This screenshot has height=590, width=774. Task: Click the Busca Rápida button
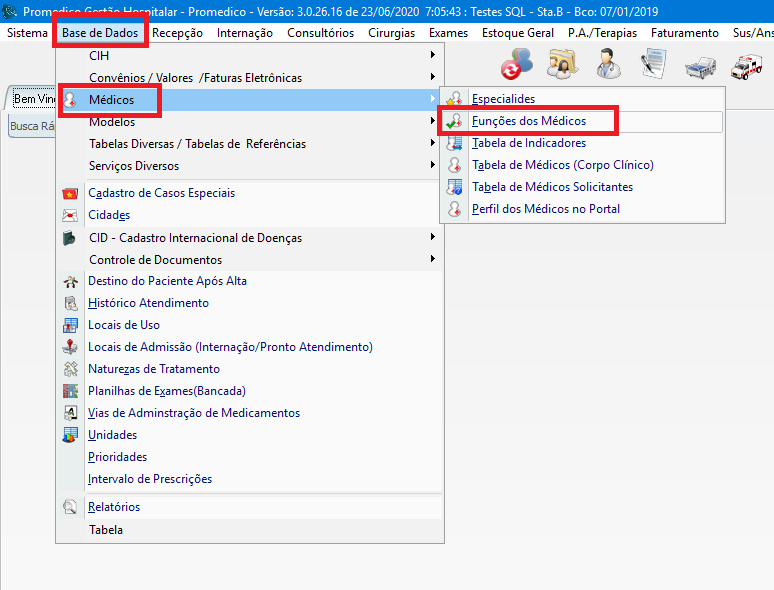[x=31, y=126]
